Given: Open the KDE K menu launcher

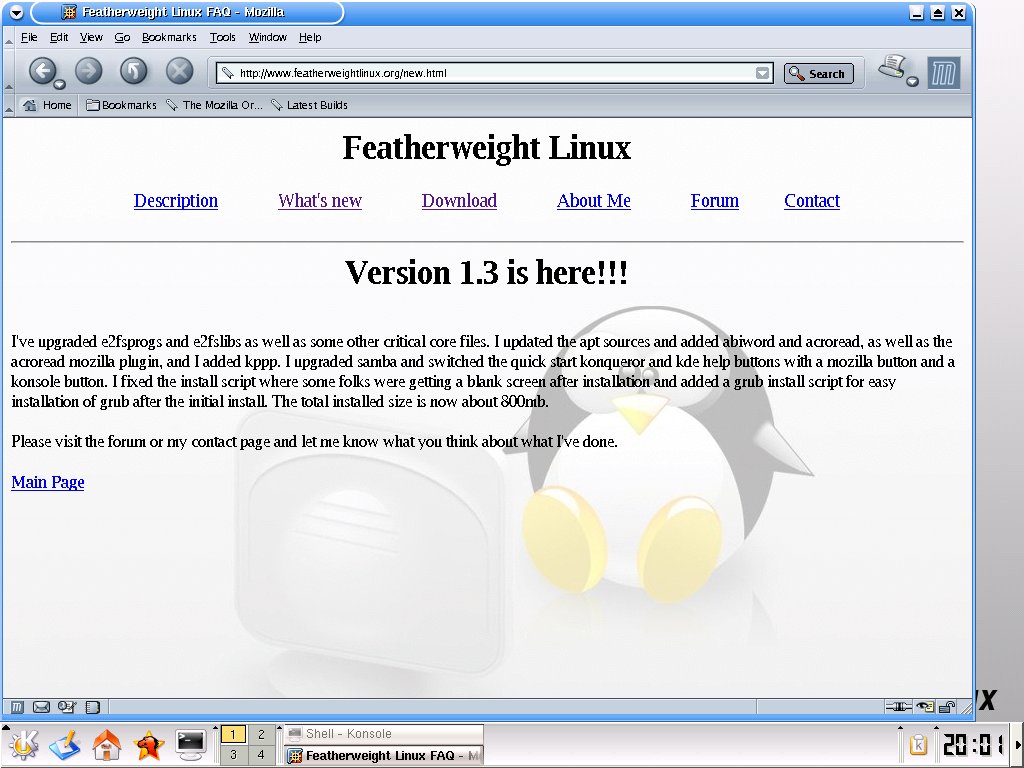Looking at the screenshot, I should pyautogui.click(x=22, y=744).
